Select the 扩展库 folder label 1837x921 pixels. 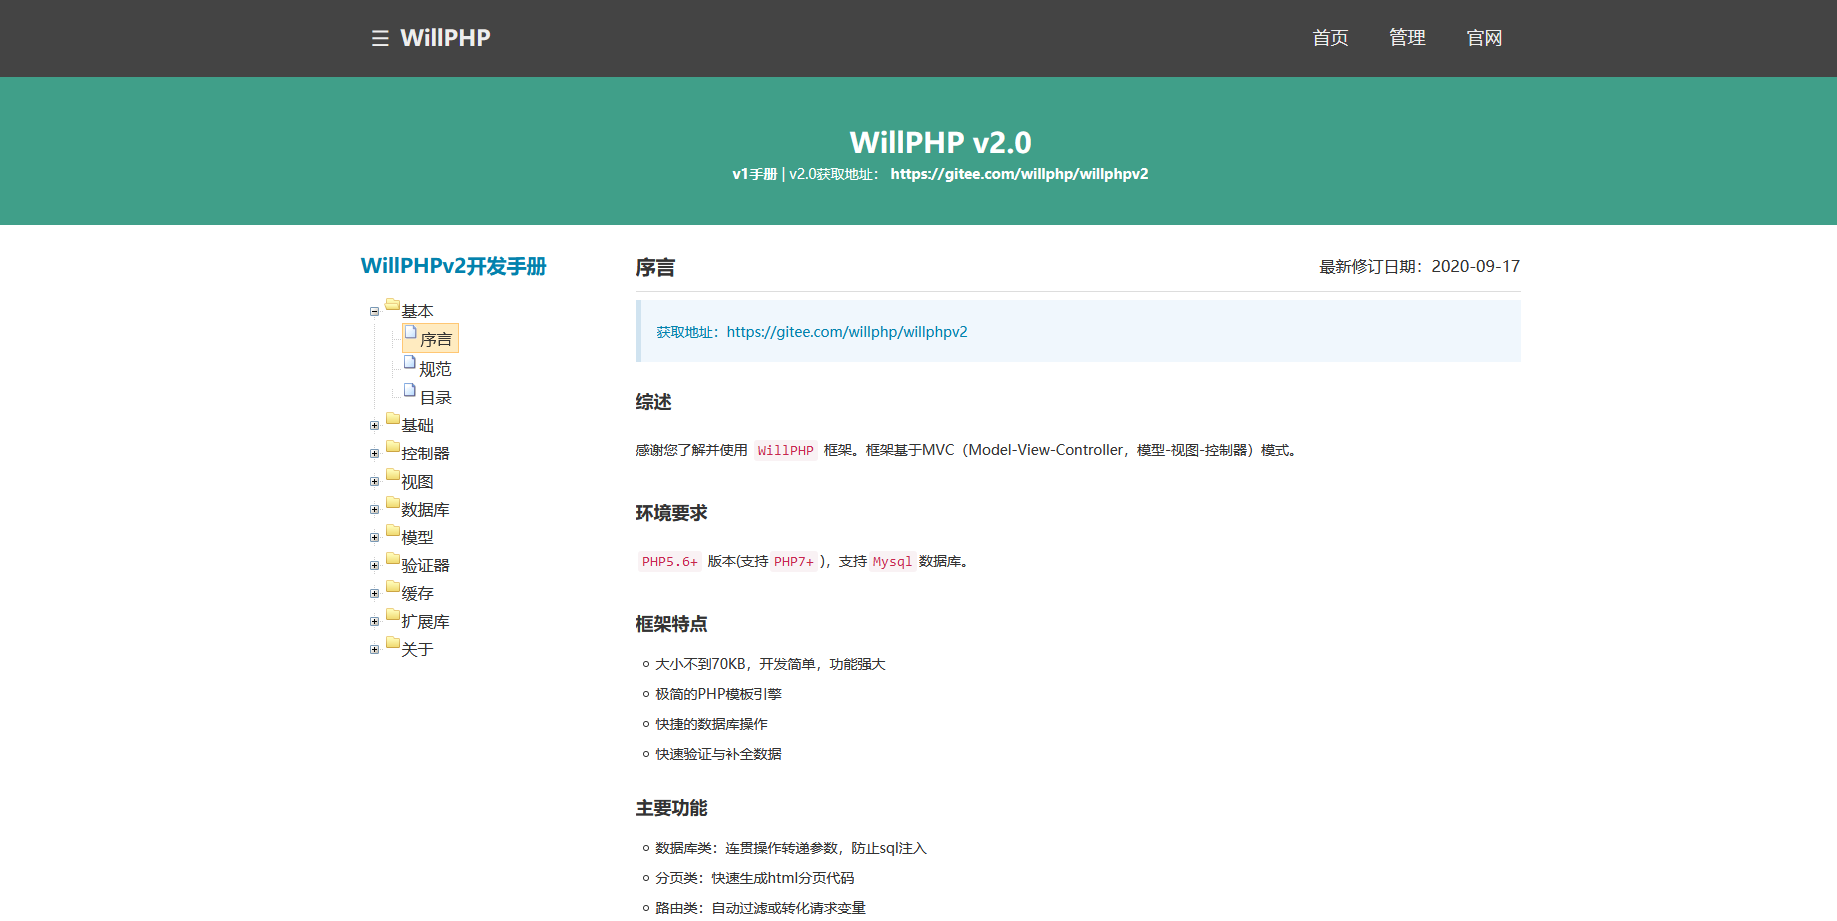click(425, 622)
